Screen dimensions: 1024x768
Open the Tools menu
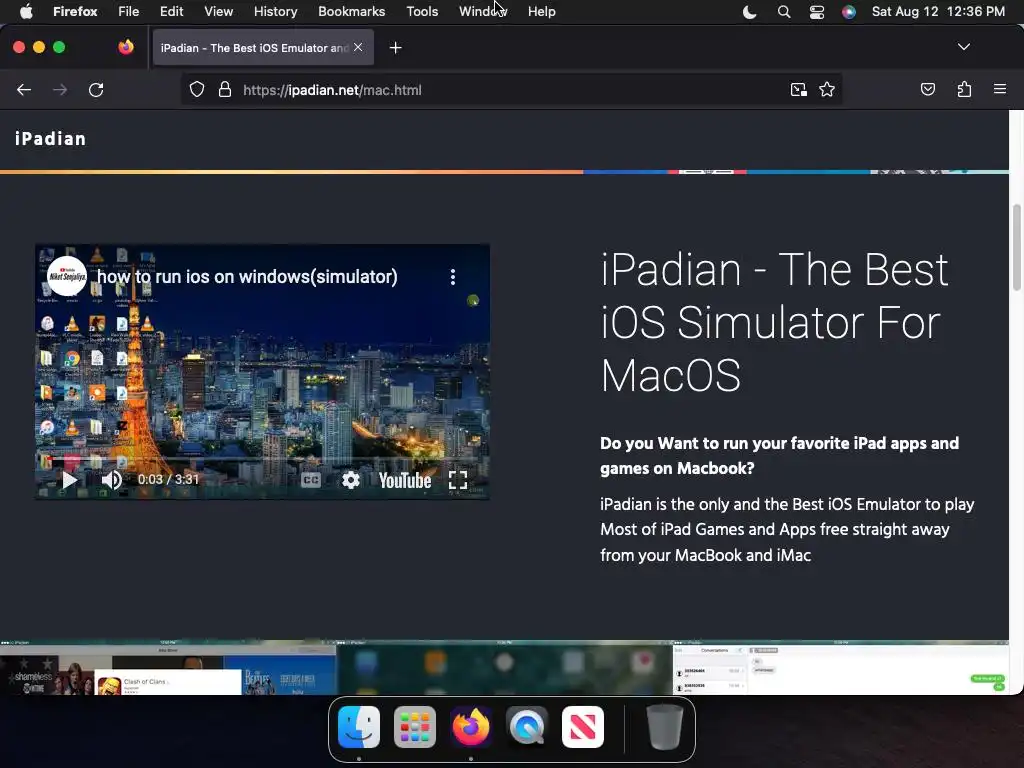coord(422,11)
